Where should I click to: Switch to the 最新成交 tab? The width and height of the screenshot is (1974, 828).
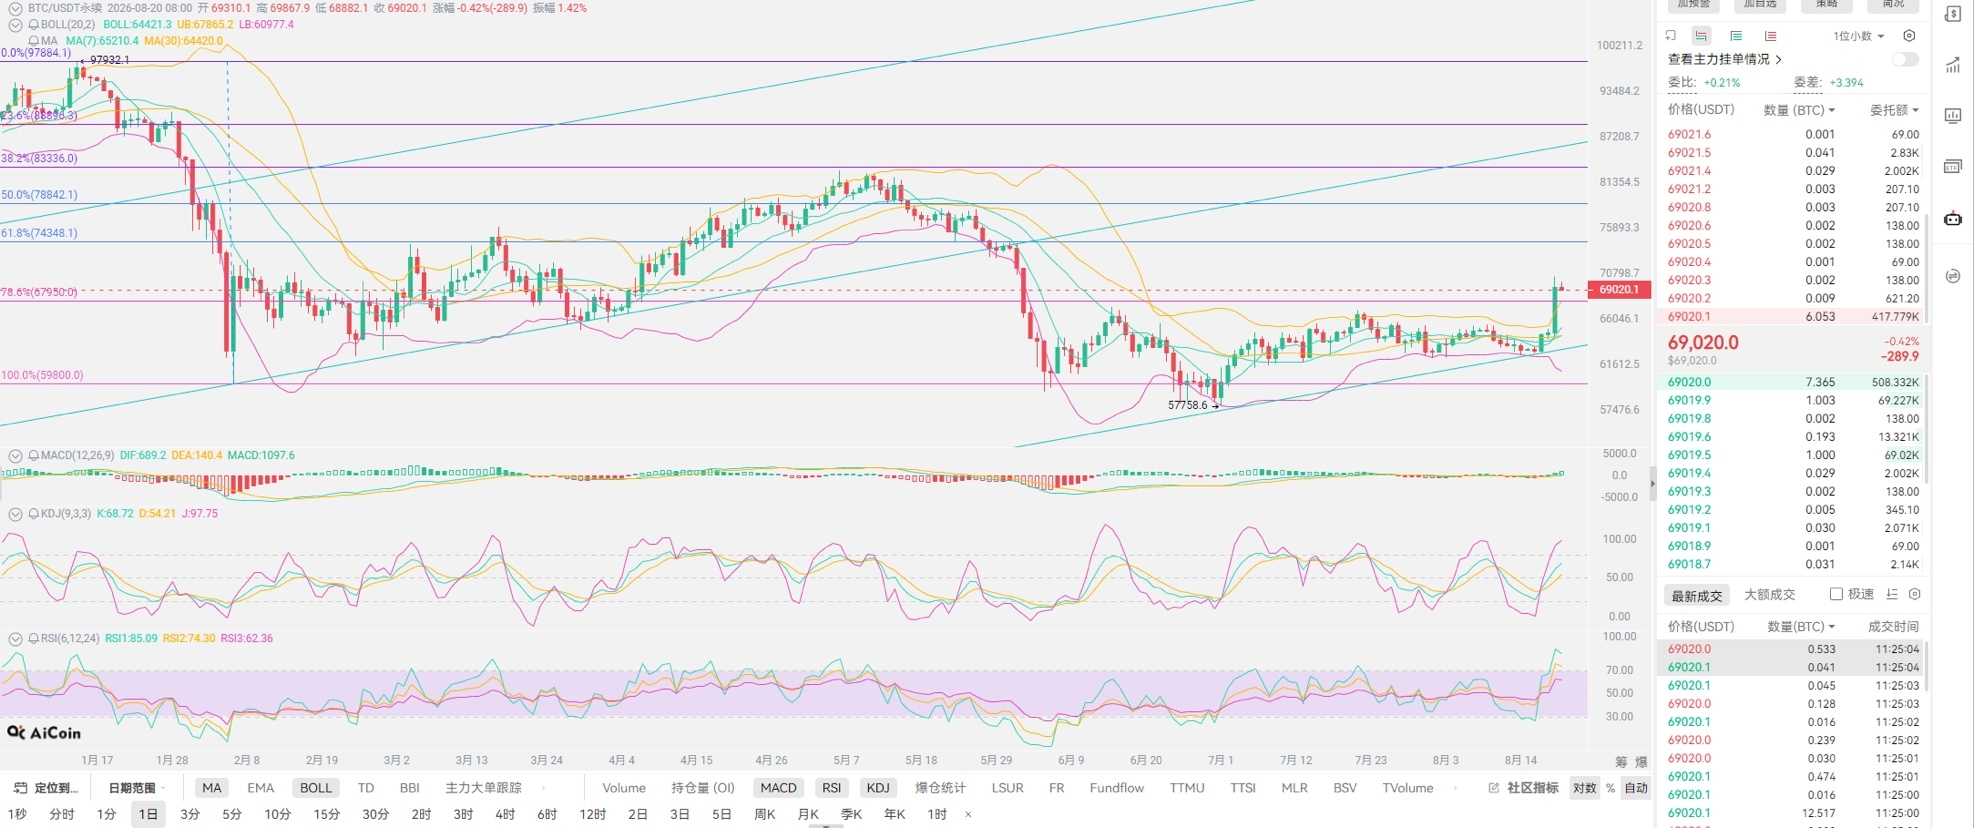(x=1697, y=595)
